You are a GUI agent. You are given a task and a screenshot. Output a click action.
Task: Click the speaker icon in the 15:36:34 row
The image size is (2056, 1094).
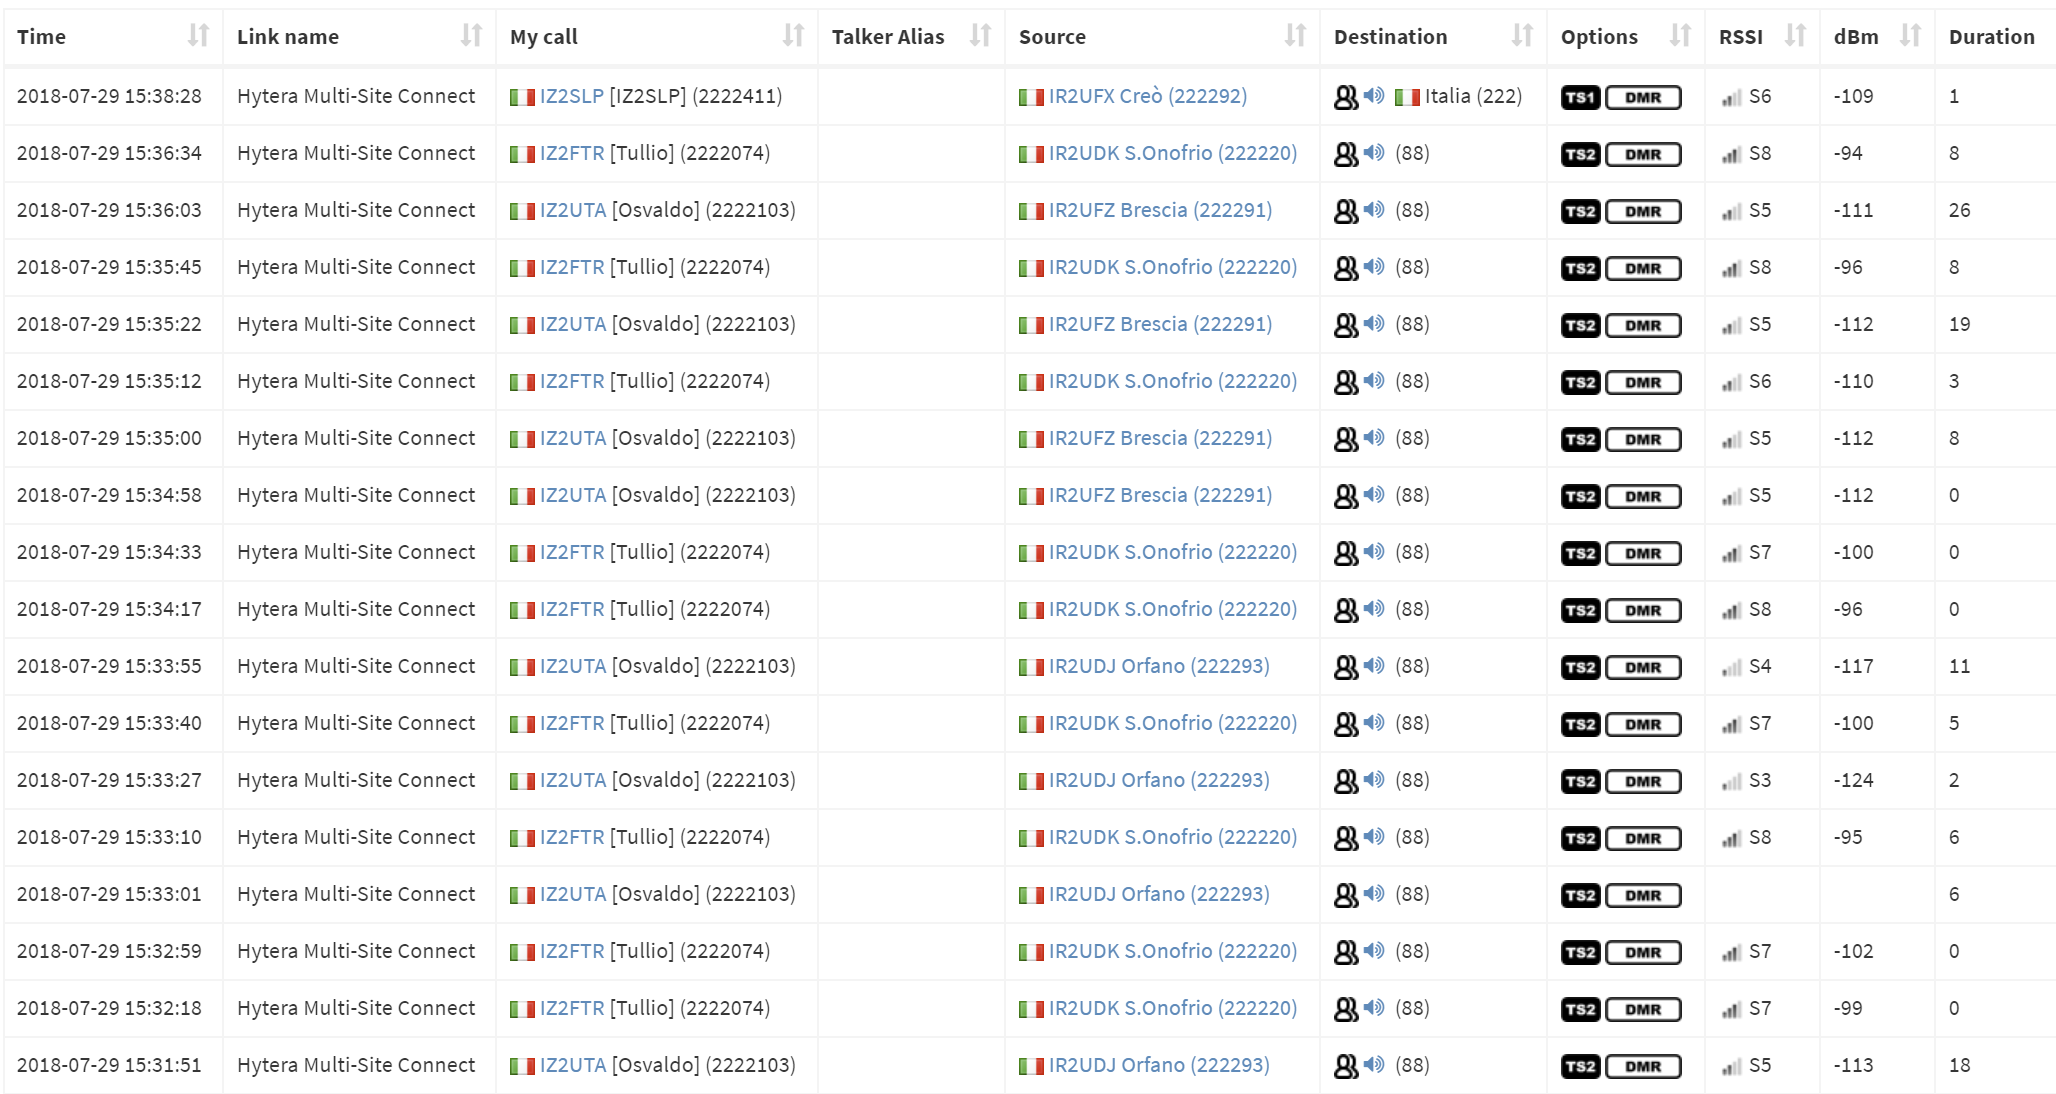tap(1375, 153)
